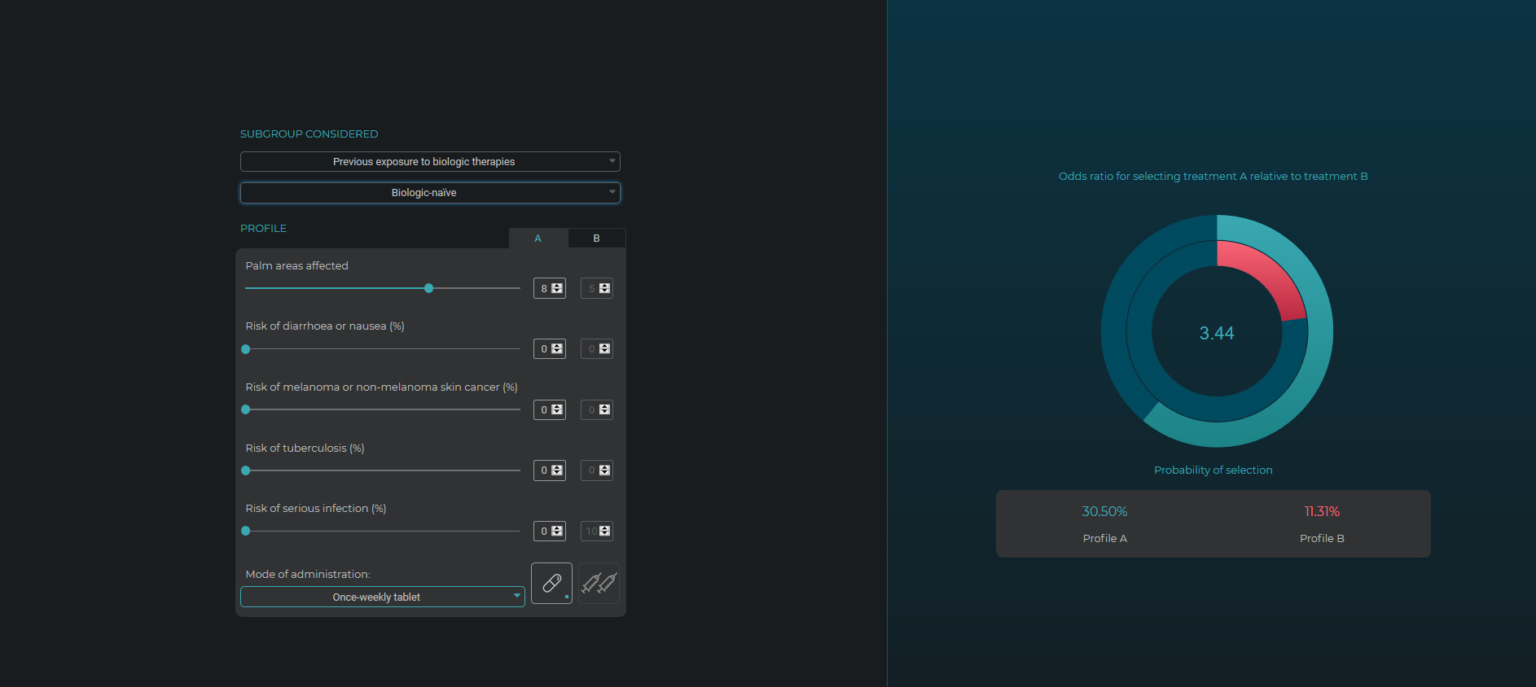Click the diarrhoea or nausea profile A stepper

(x=557, y=349)
